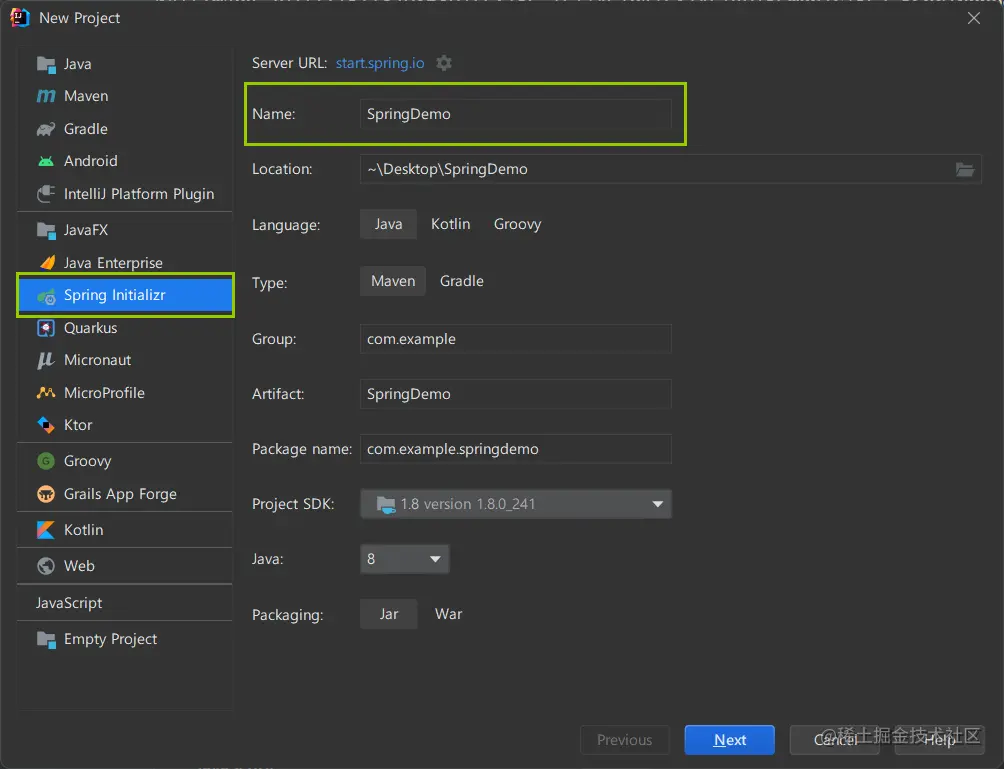Select the Grails App Forge icon
The height and width of the screenshot is (769, 1004).
point(46,494)
